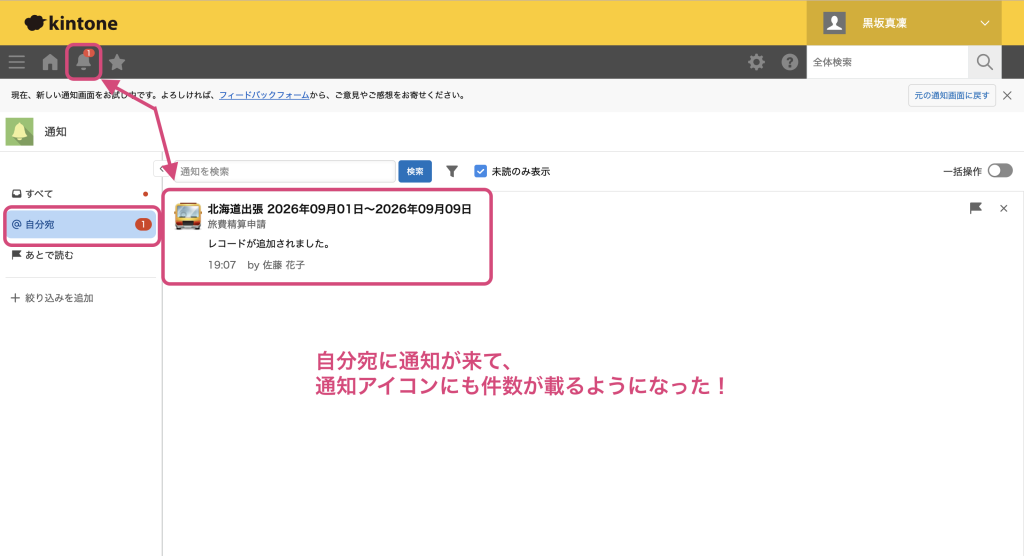Open the settings gear icon

pyautogui.click(x=756, y=62)
